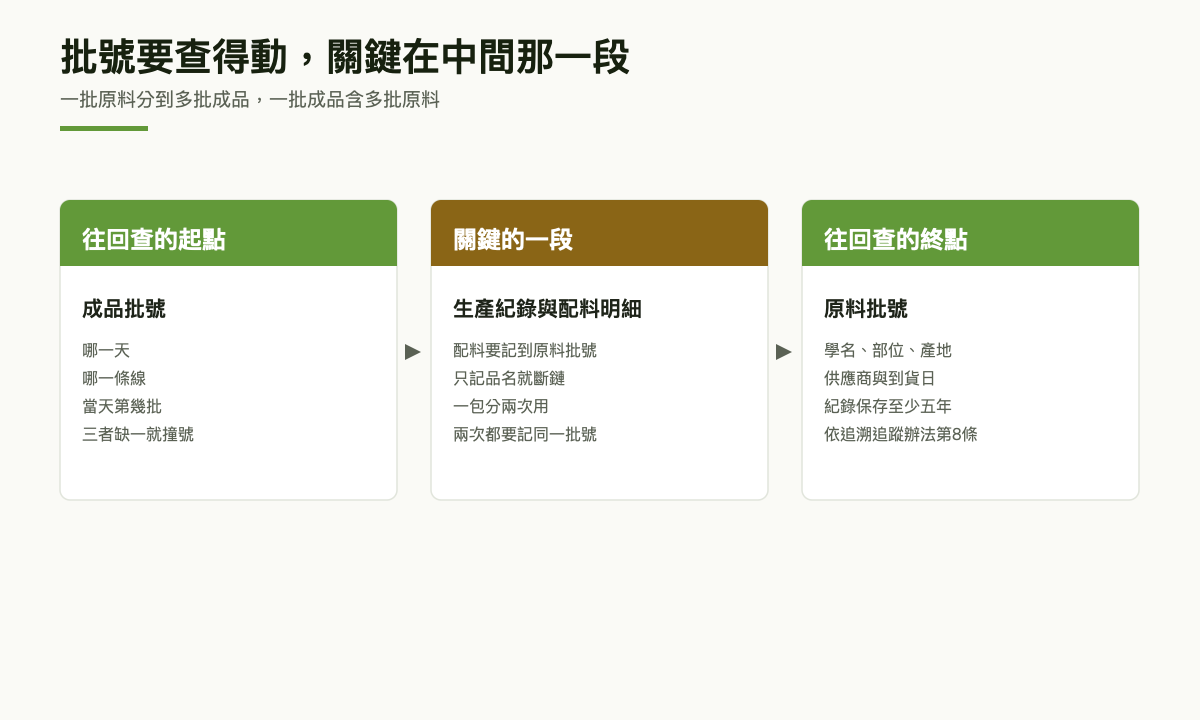
Task: Click the arrow between 成品批號 and 生產紀錄 cards
Action: 413,351
